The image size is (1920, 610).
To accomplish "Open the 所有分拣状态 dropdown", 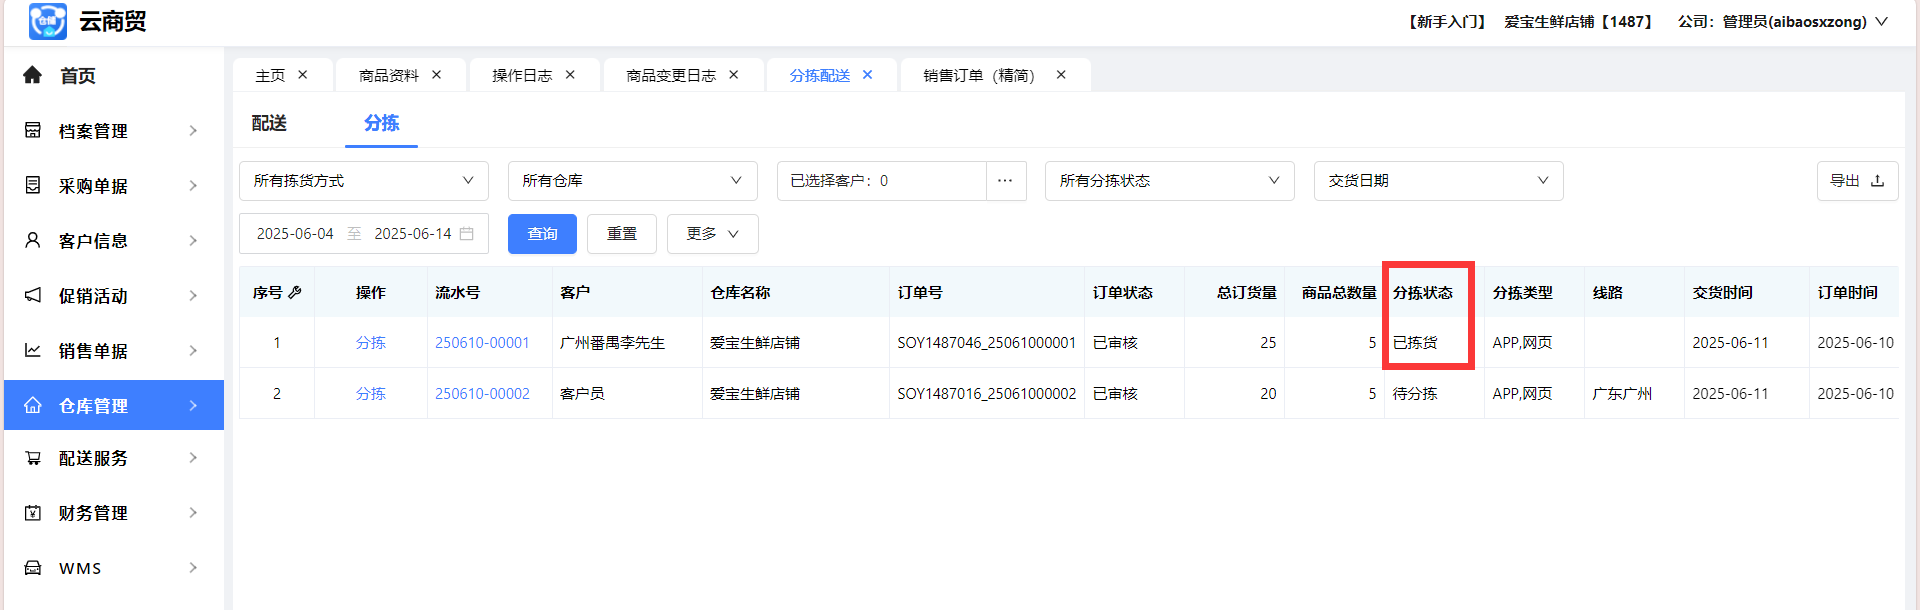I will (1168, 181).
